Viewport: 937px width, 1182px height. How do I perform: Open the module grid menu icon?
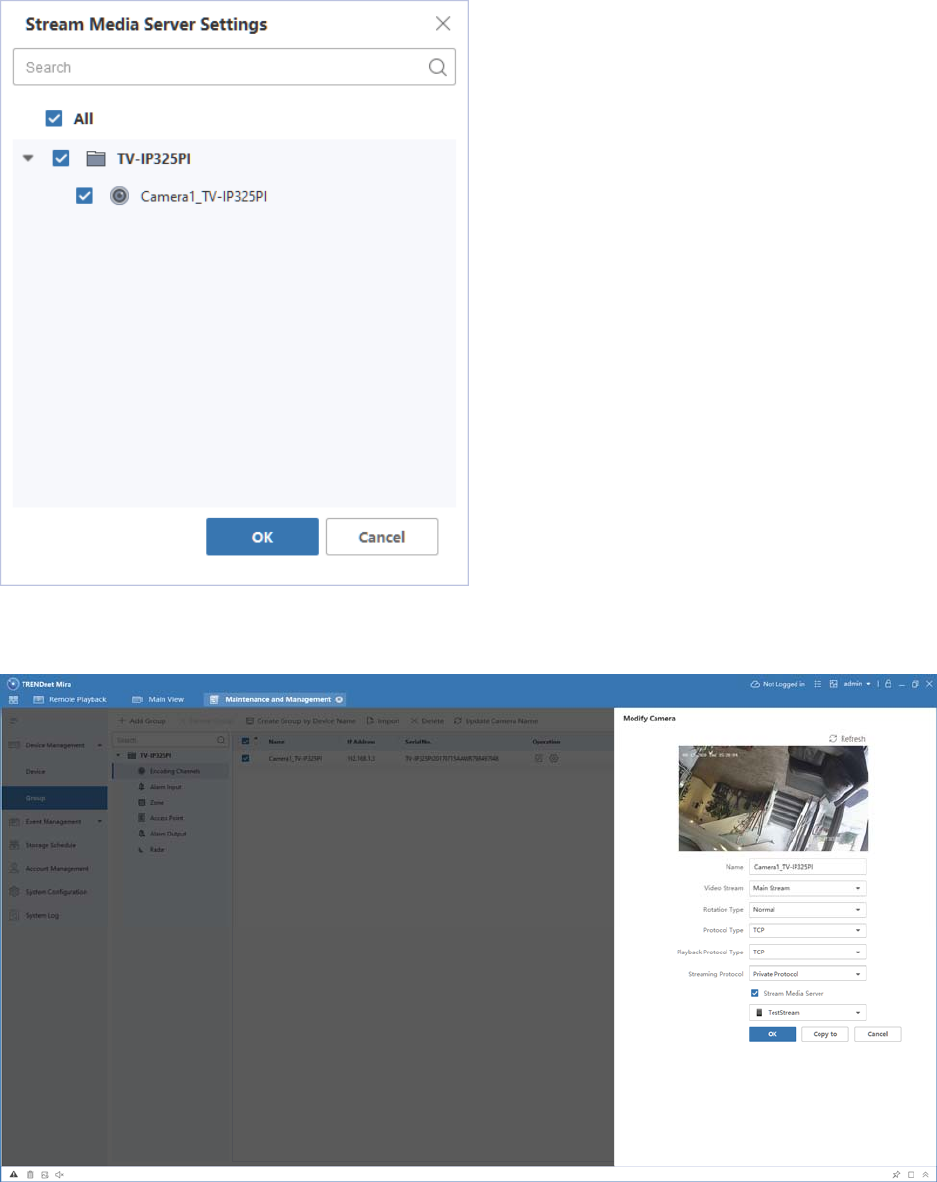tap(13, 700)
